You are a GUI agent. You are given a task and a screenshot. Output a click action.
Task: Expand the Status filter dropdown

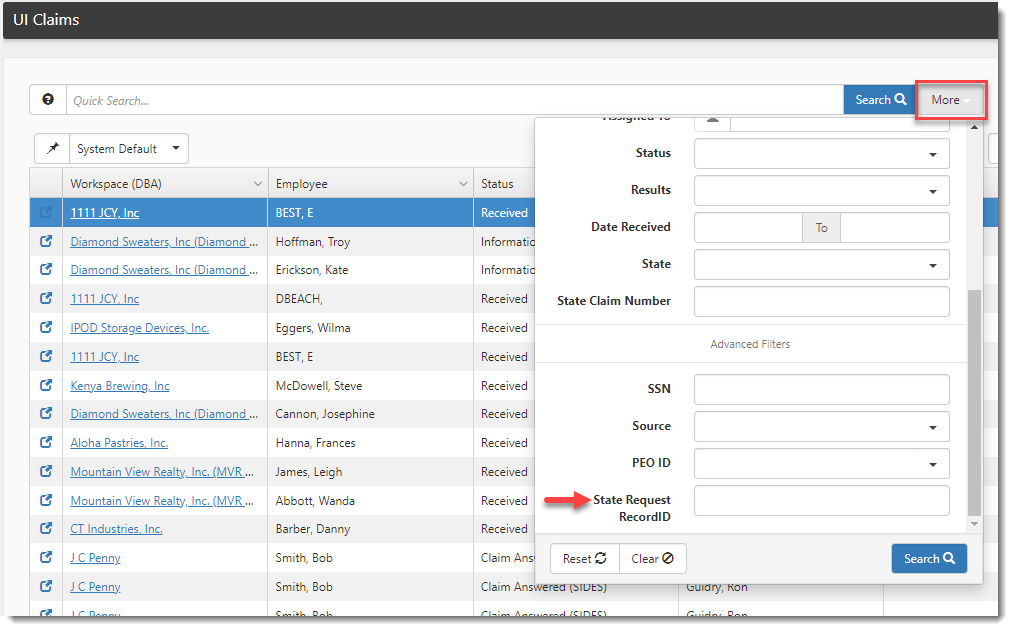pyautogui.click(x=821, y=154)
